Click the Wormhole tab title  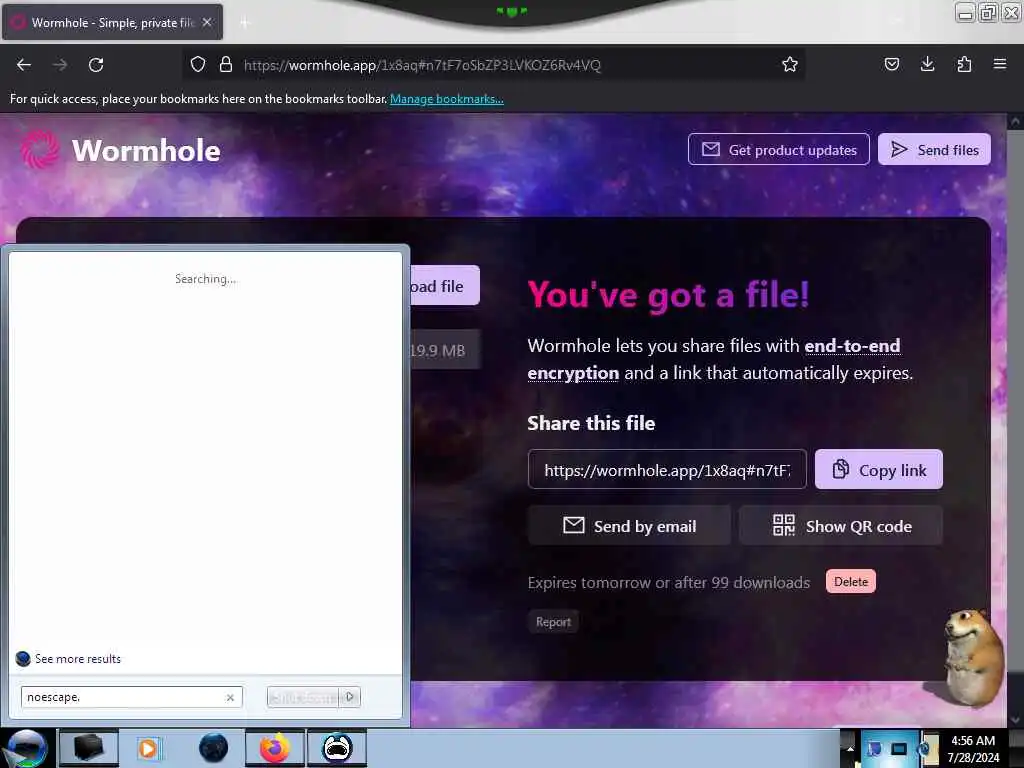(113, 22)
